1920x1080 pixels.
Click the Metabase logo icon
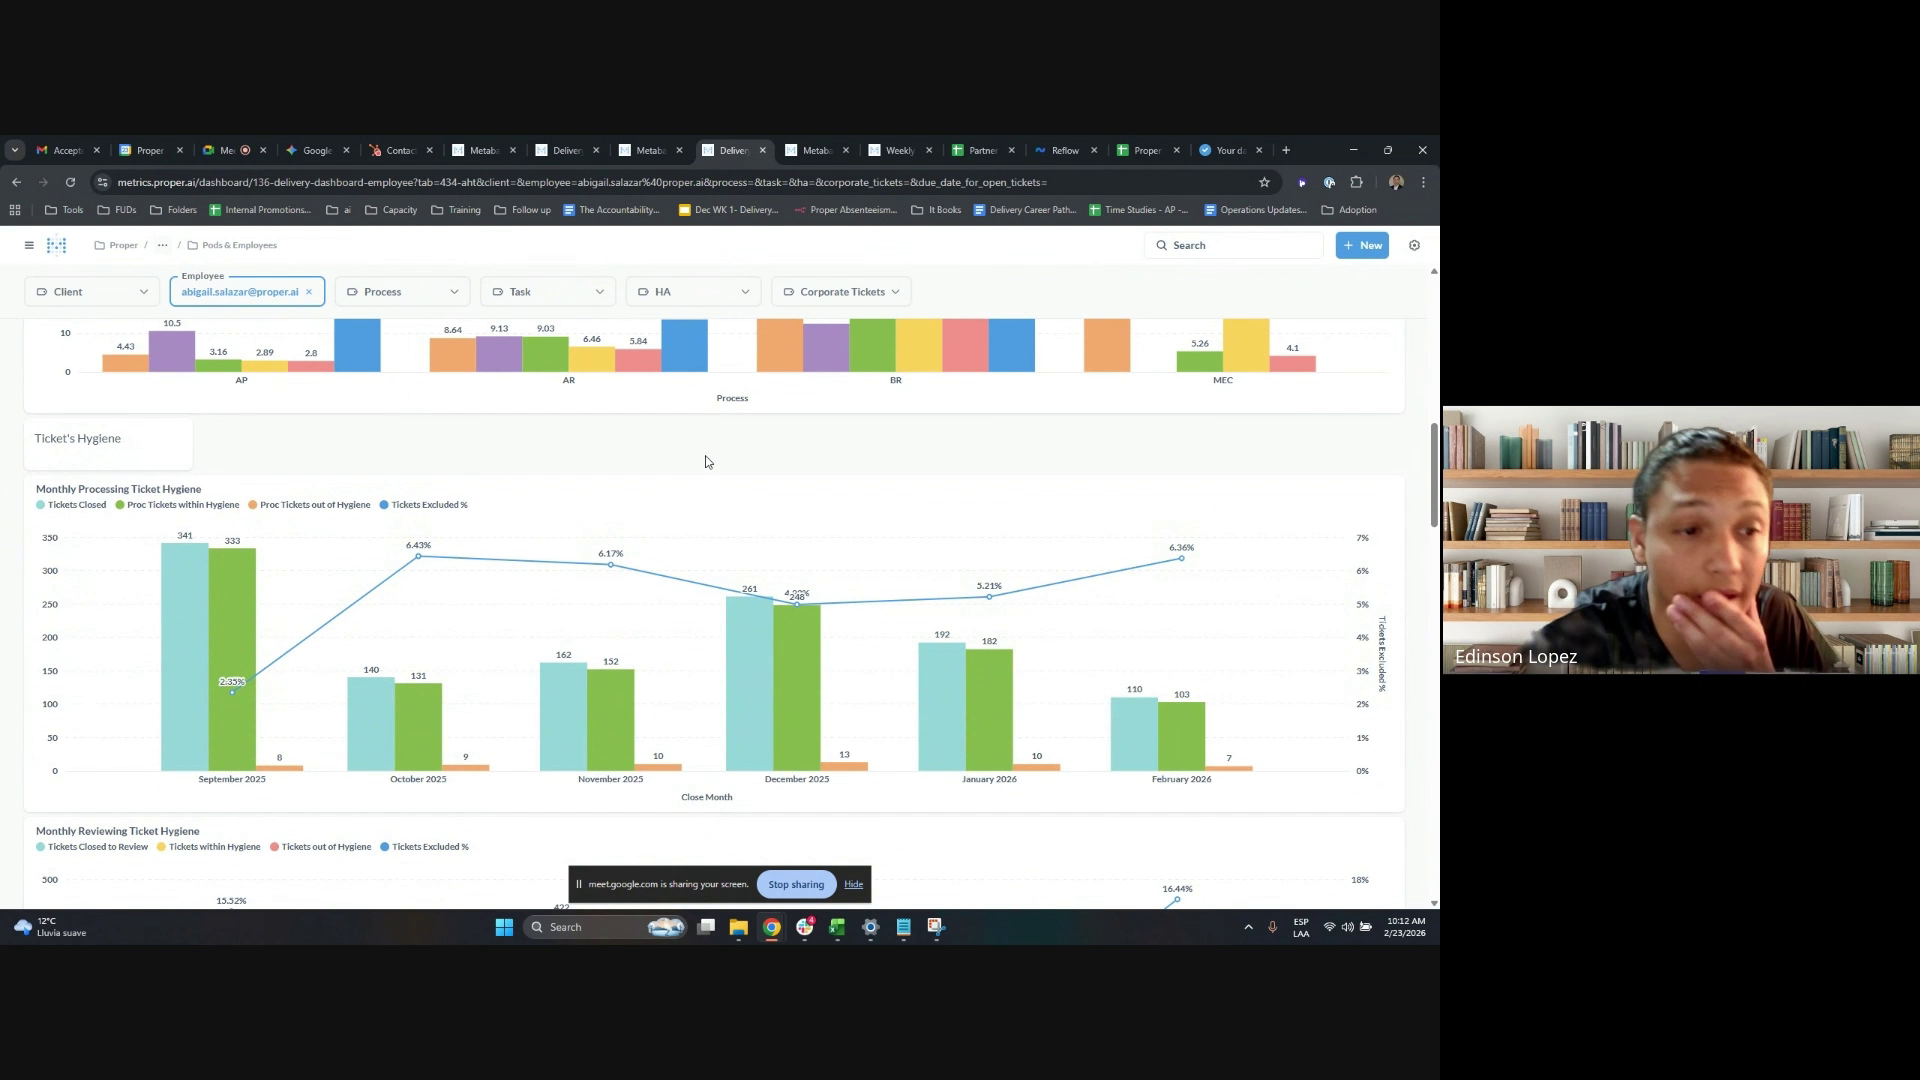[x=57, y=245]
